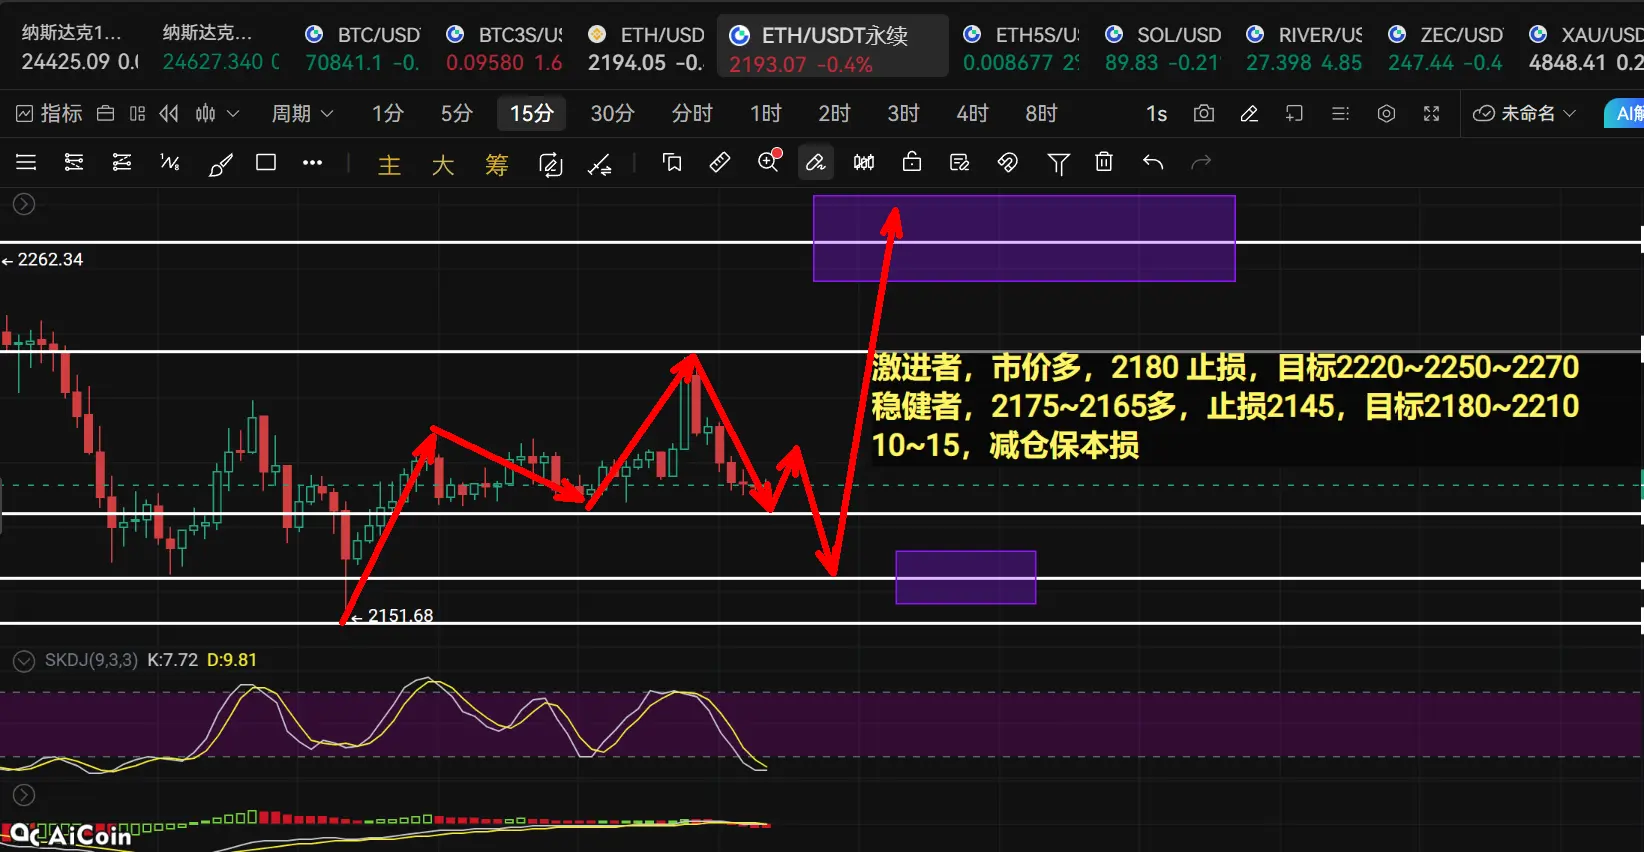Click the line swap tool icon
1644x852 pixels.
[600, 164]
